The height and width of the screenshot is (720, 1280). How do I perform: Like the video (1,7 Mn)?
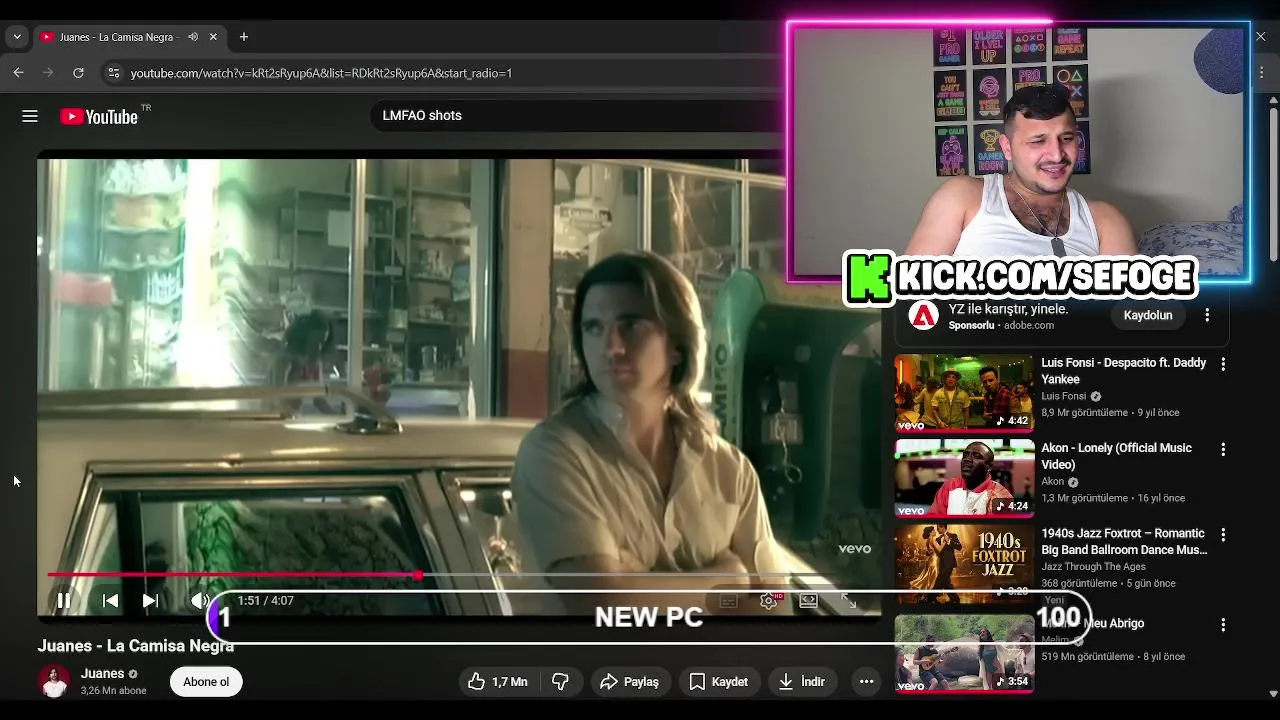(498, 682)
